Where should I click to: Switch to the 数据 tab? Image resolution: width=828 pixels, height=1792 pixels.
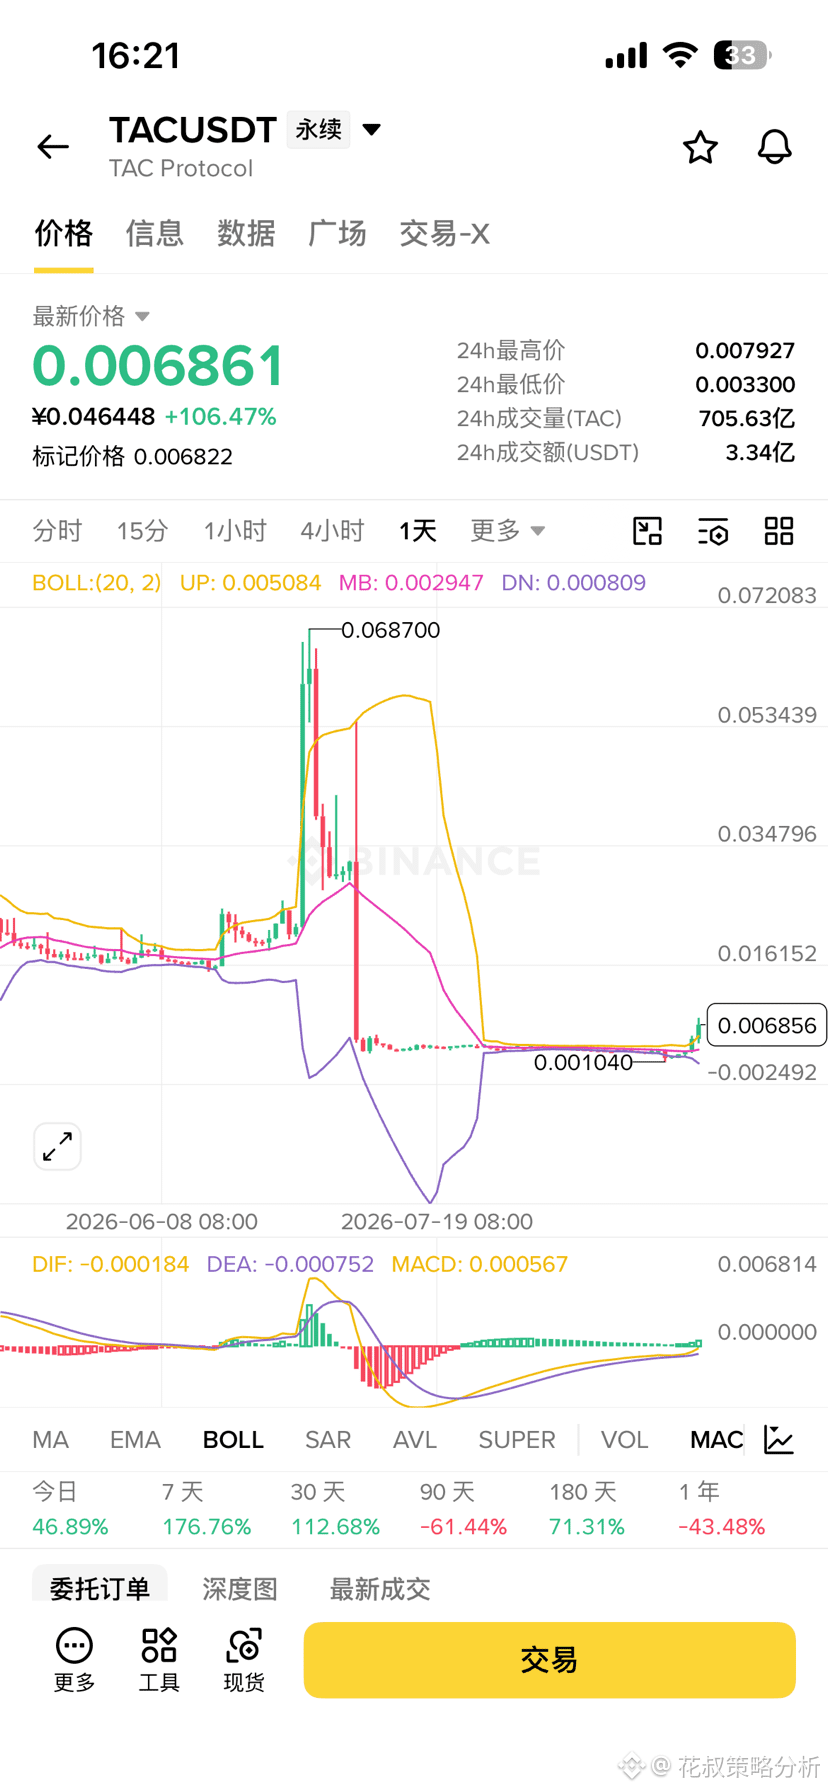pos(246,233)
